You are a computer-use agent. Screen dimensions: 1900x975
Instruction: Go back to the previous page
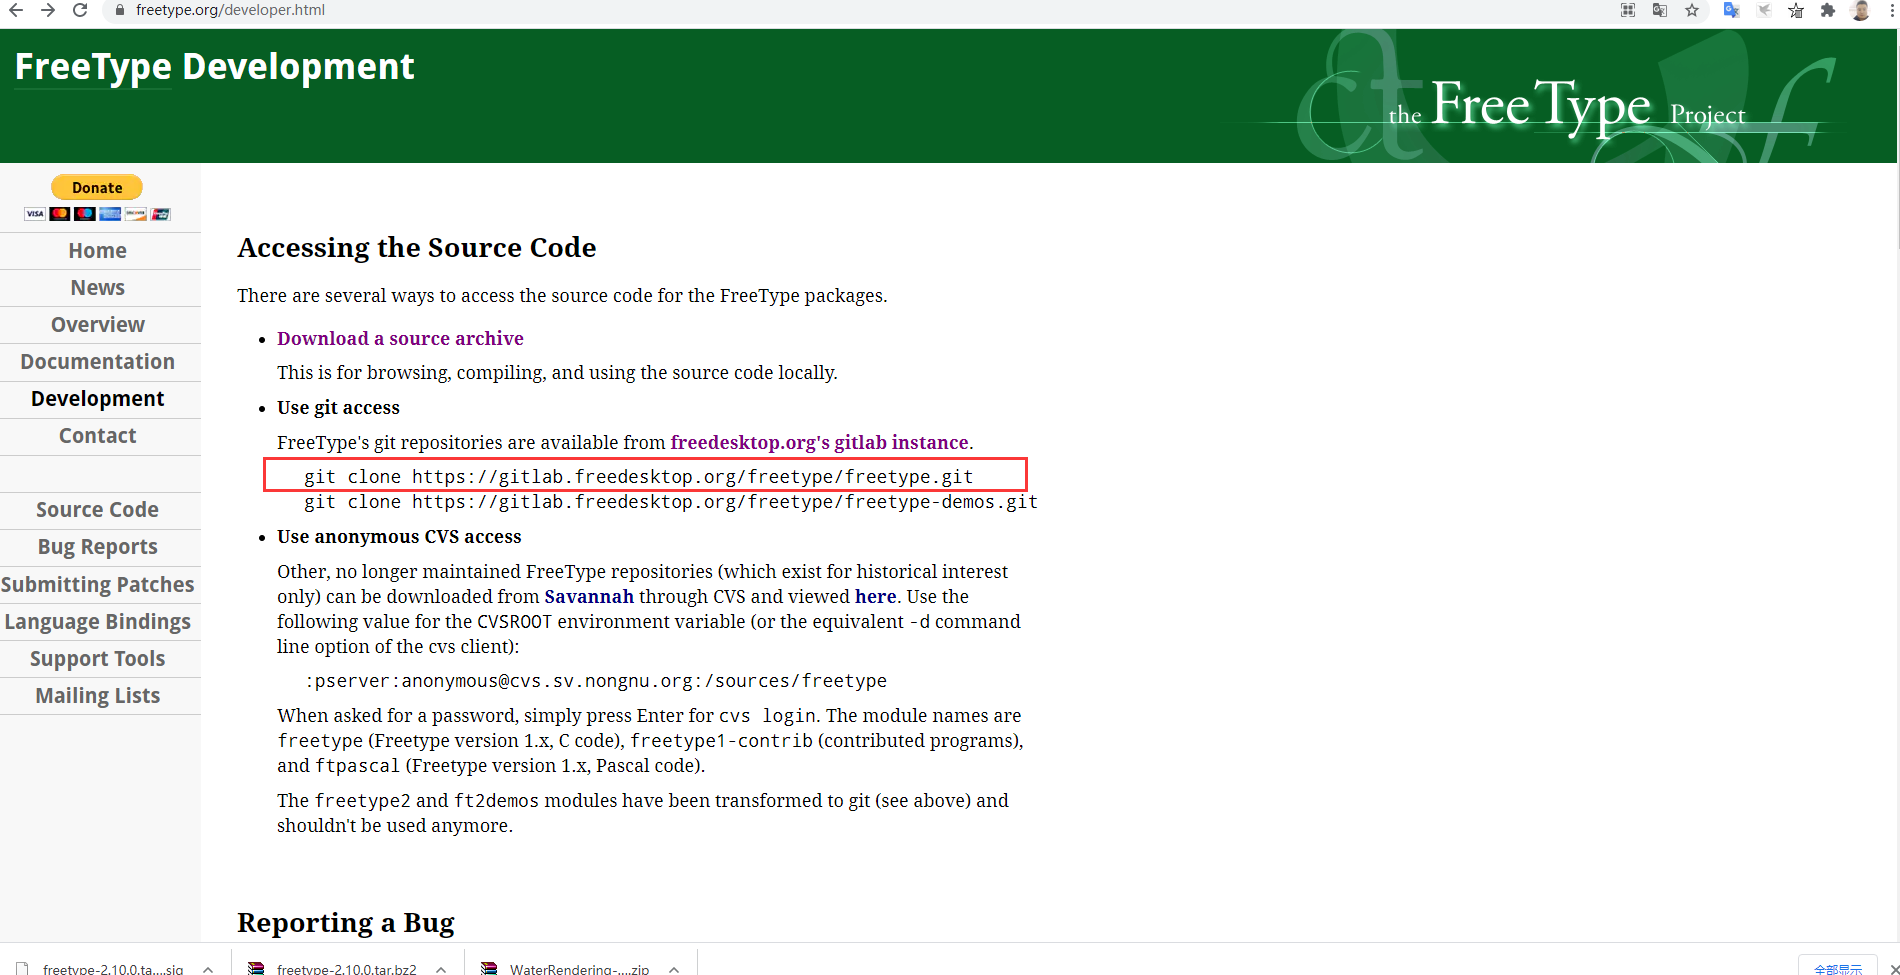point(15,10)
